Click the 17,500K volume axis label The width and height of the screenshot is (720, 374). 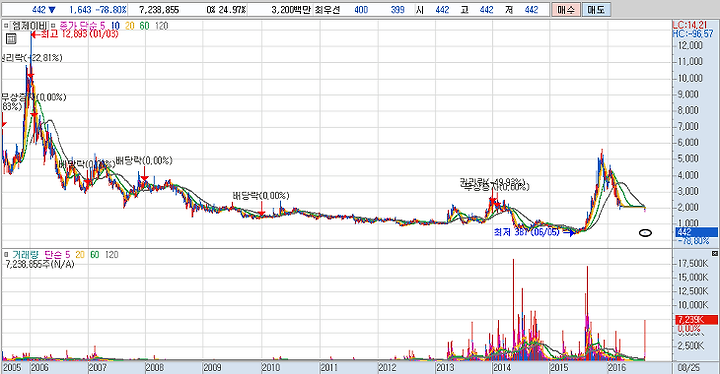coord(693,263)
